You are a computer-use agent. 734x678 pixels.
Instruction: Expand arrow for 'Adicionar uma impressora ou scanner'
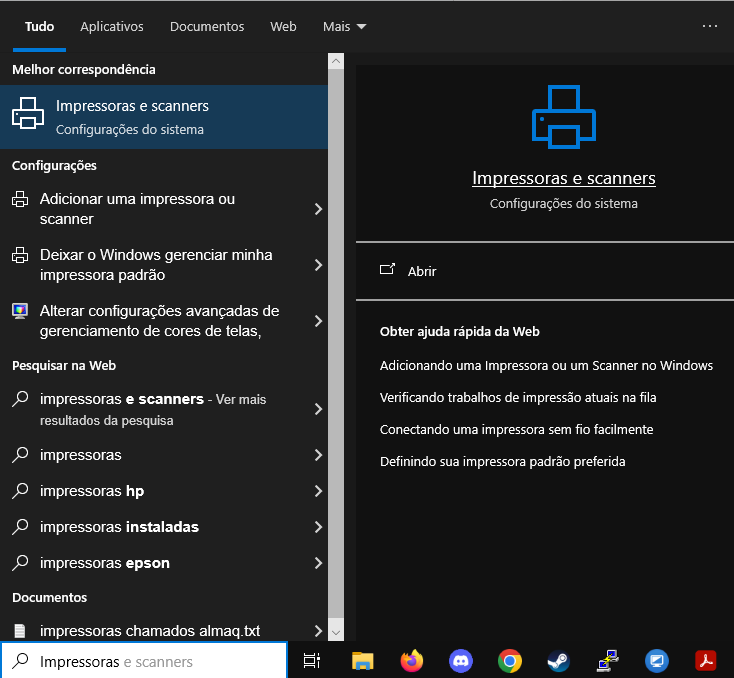click(318, 209)
